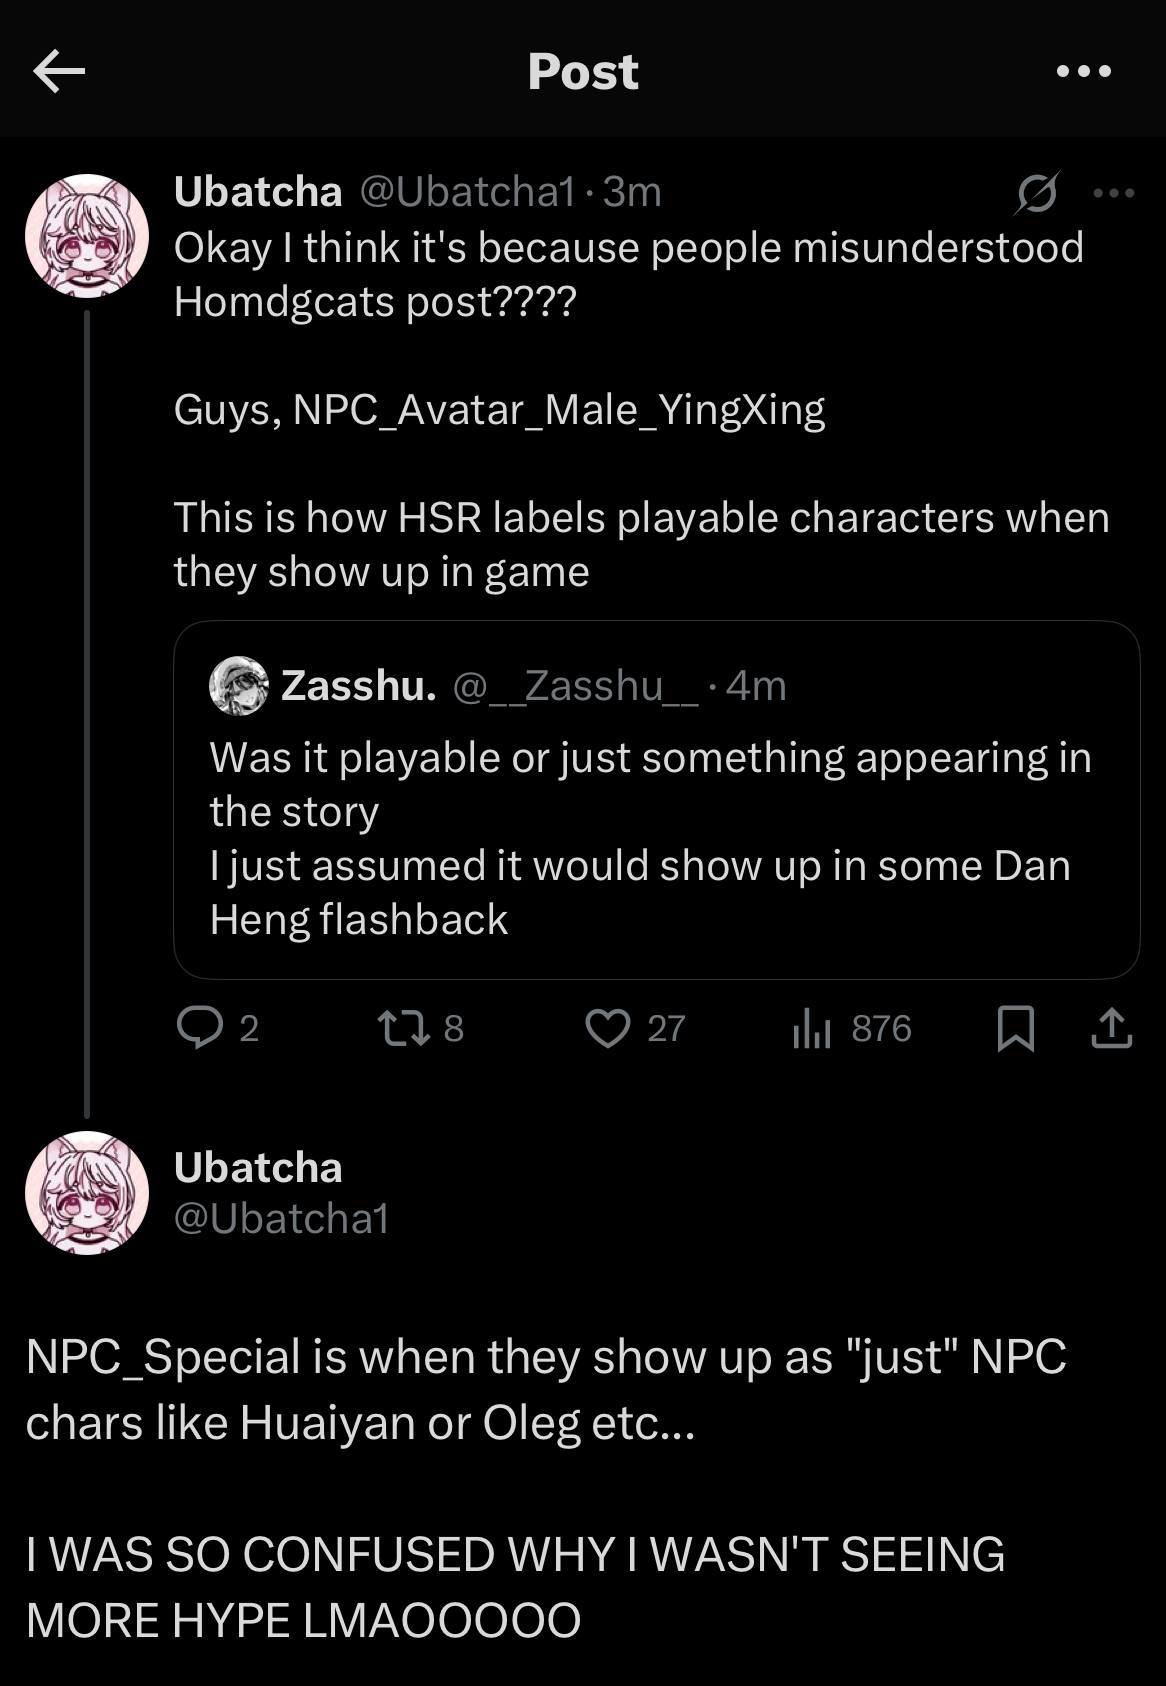The image size is (1166, 1686).
Task: Tap the Ubatcha display name on the main post
Action: point(258,1168)
